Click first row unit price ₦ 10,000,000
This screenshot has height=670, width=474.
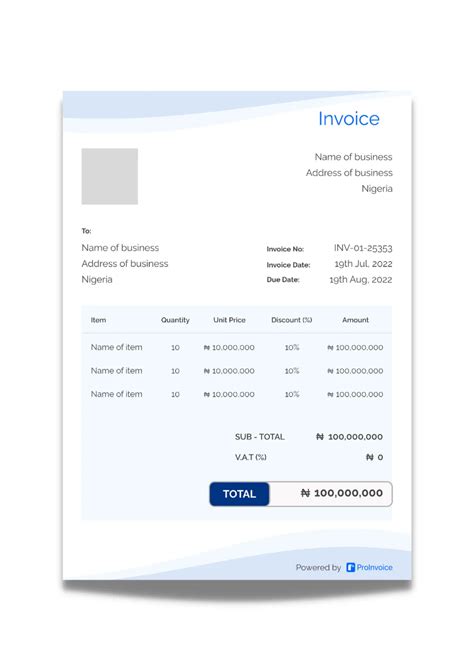click(229, 348)
